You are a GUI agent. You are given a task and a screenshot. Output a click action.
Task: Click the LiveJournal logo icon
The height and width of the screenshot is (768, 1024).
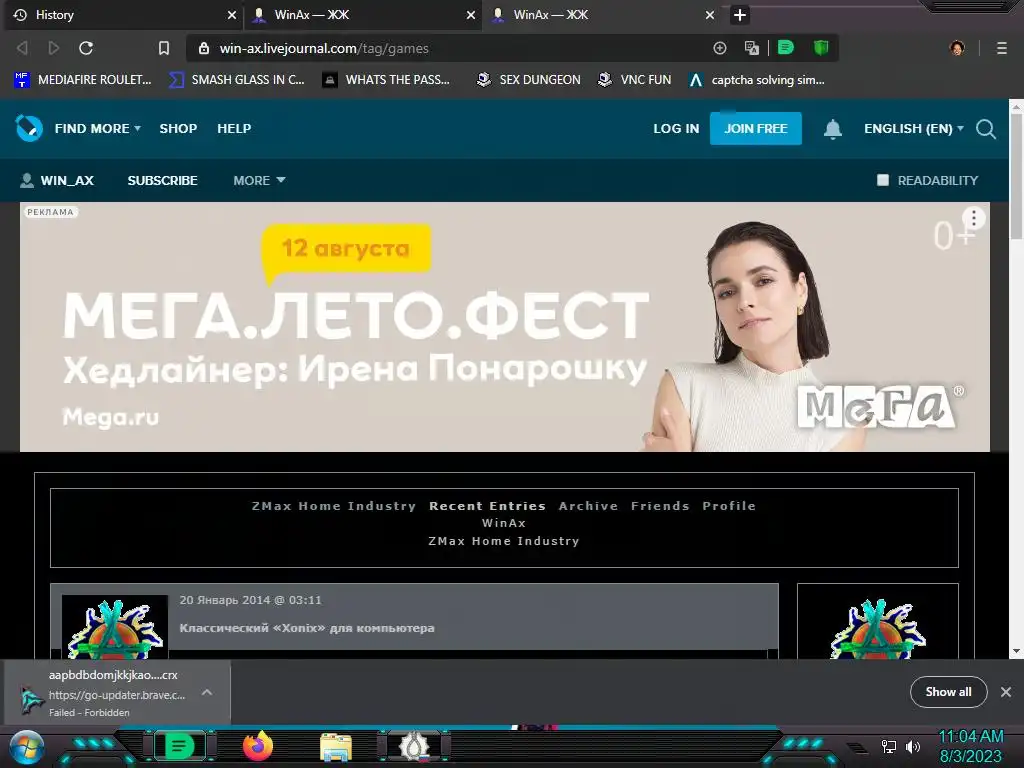[x=29, y=128]
